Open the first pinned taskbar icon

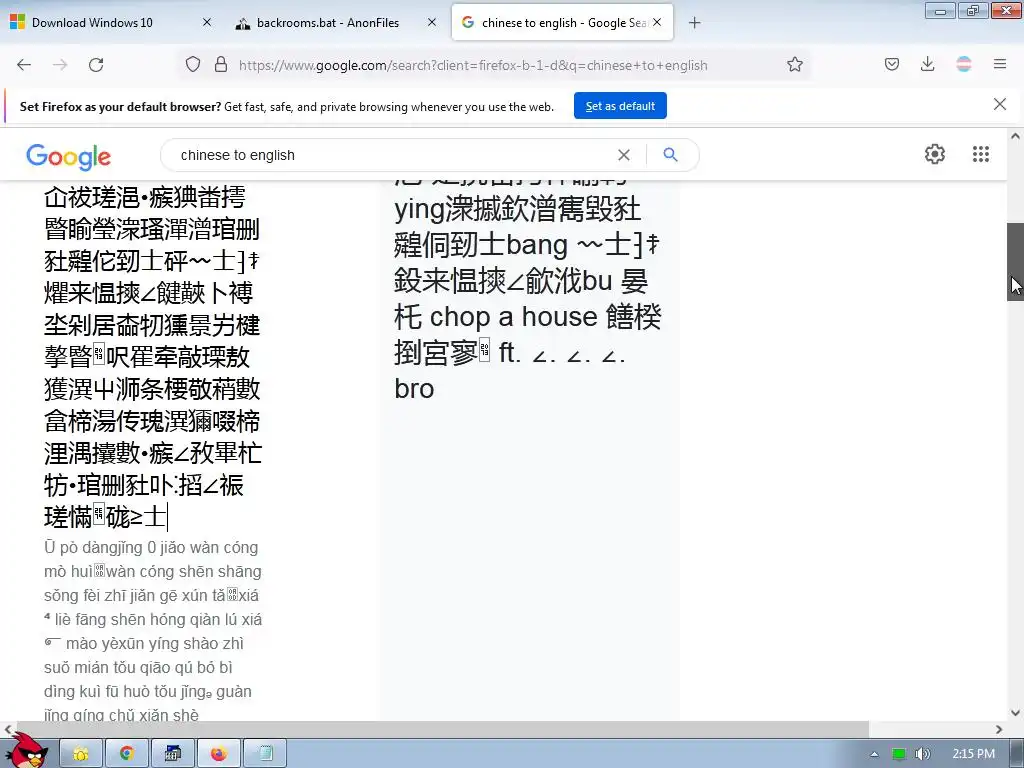pos(81,754)
